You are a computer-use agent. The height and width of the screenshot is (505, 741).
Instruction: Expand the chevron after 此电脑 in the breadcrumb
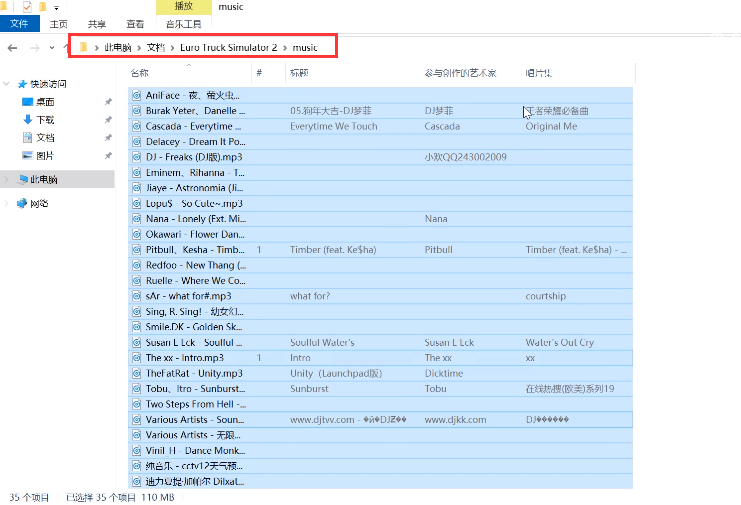pos(139,48)
